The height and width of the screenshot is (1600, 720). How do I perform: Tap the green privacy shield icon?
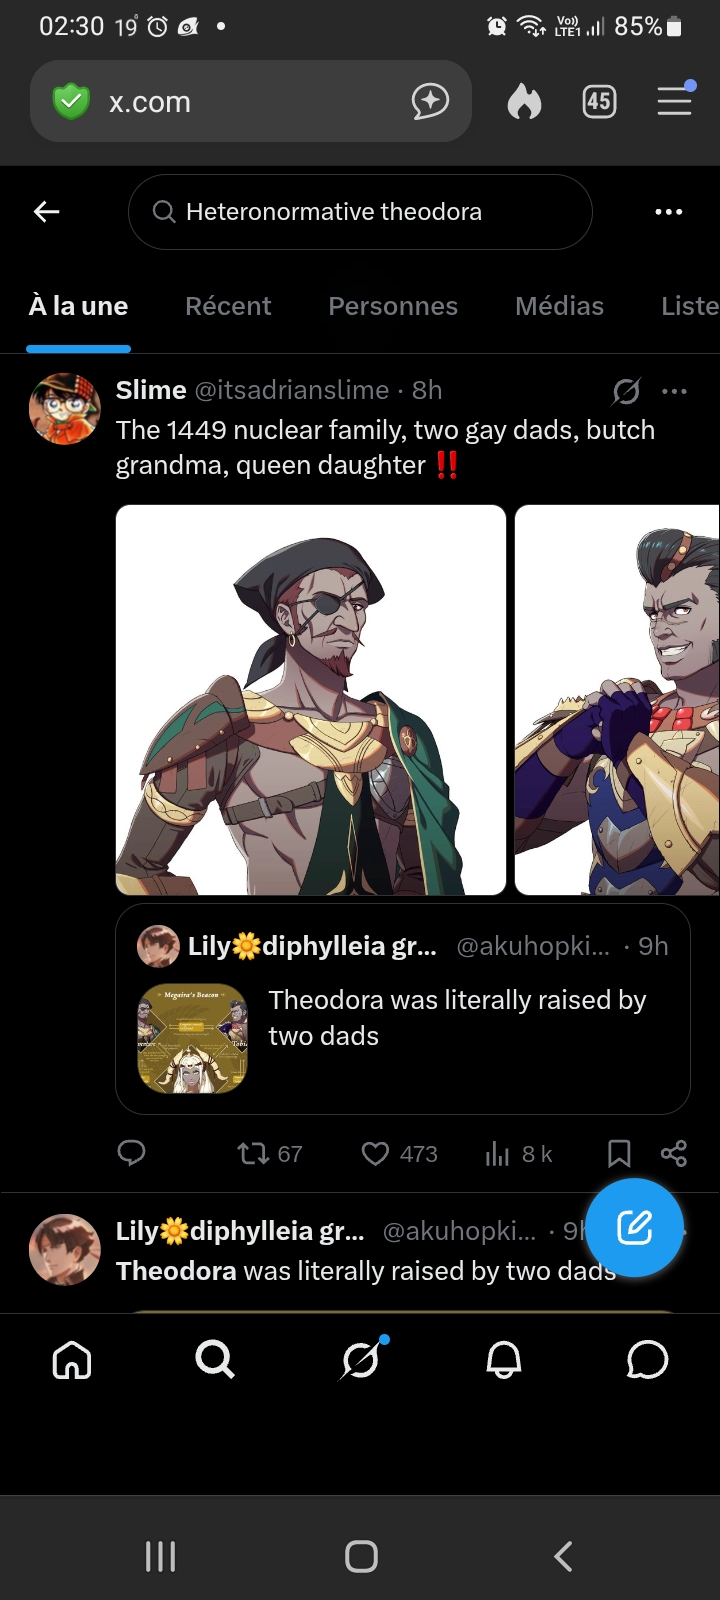(71, 101)
